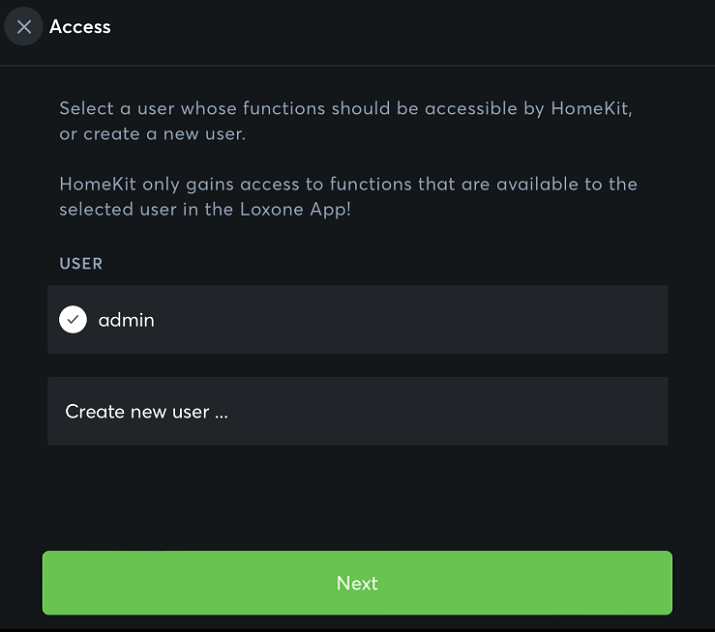The width and height of the screenshot is (715, 632).
Task: Dismiss the dialog using the top-left circle button
Action: (x=24, y=27)
